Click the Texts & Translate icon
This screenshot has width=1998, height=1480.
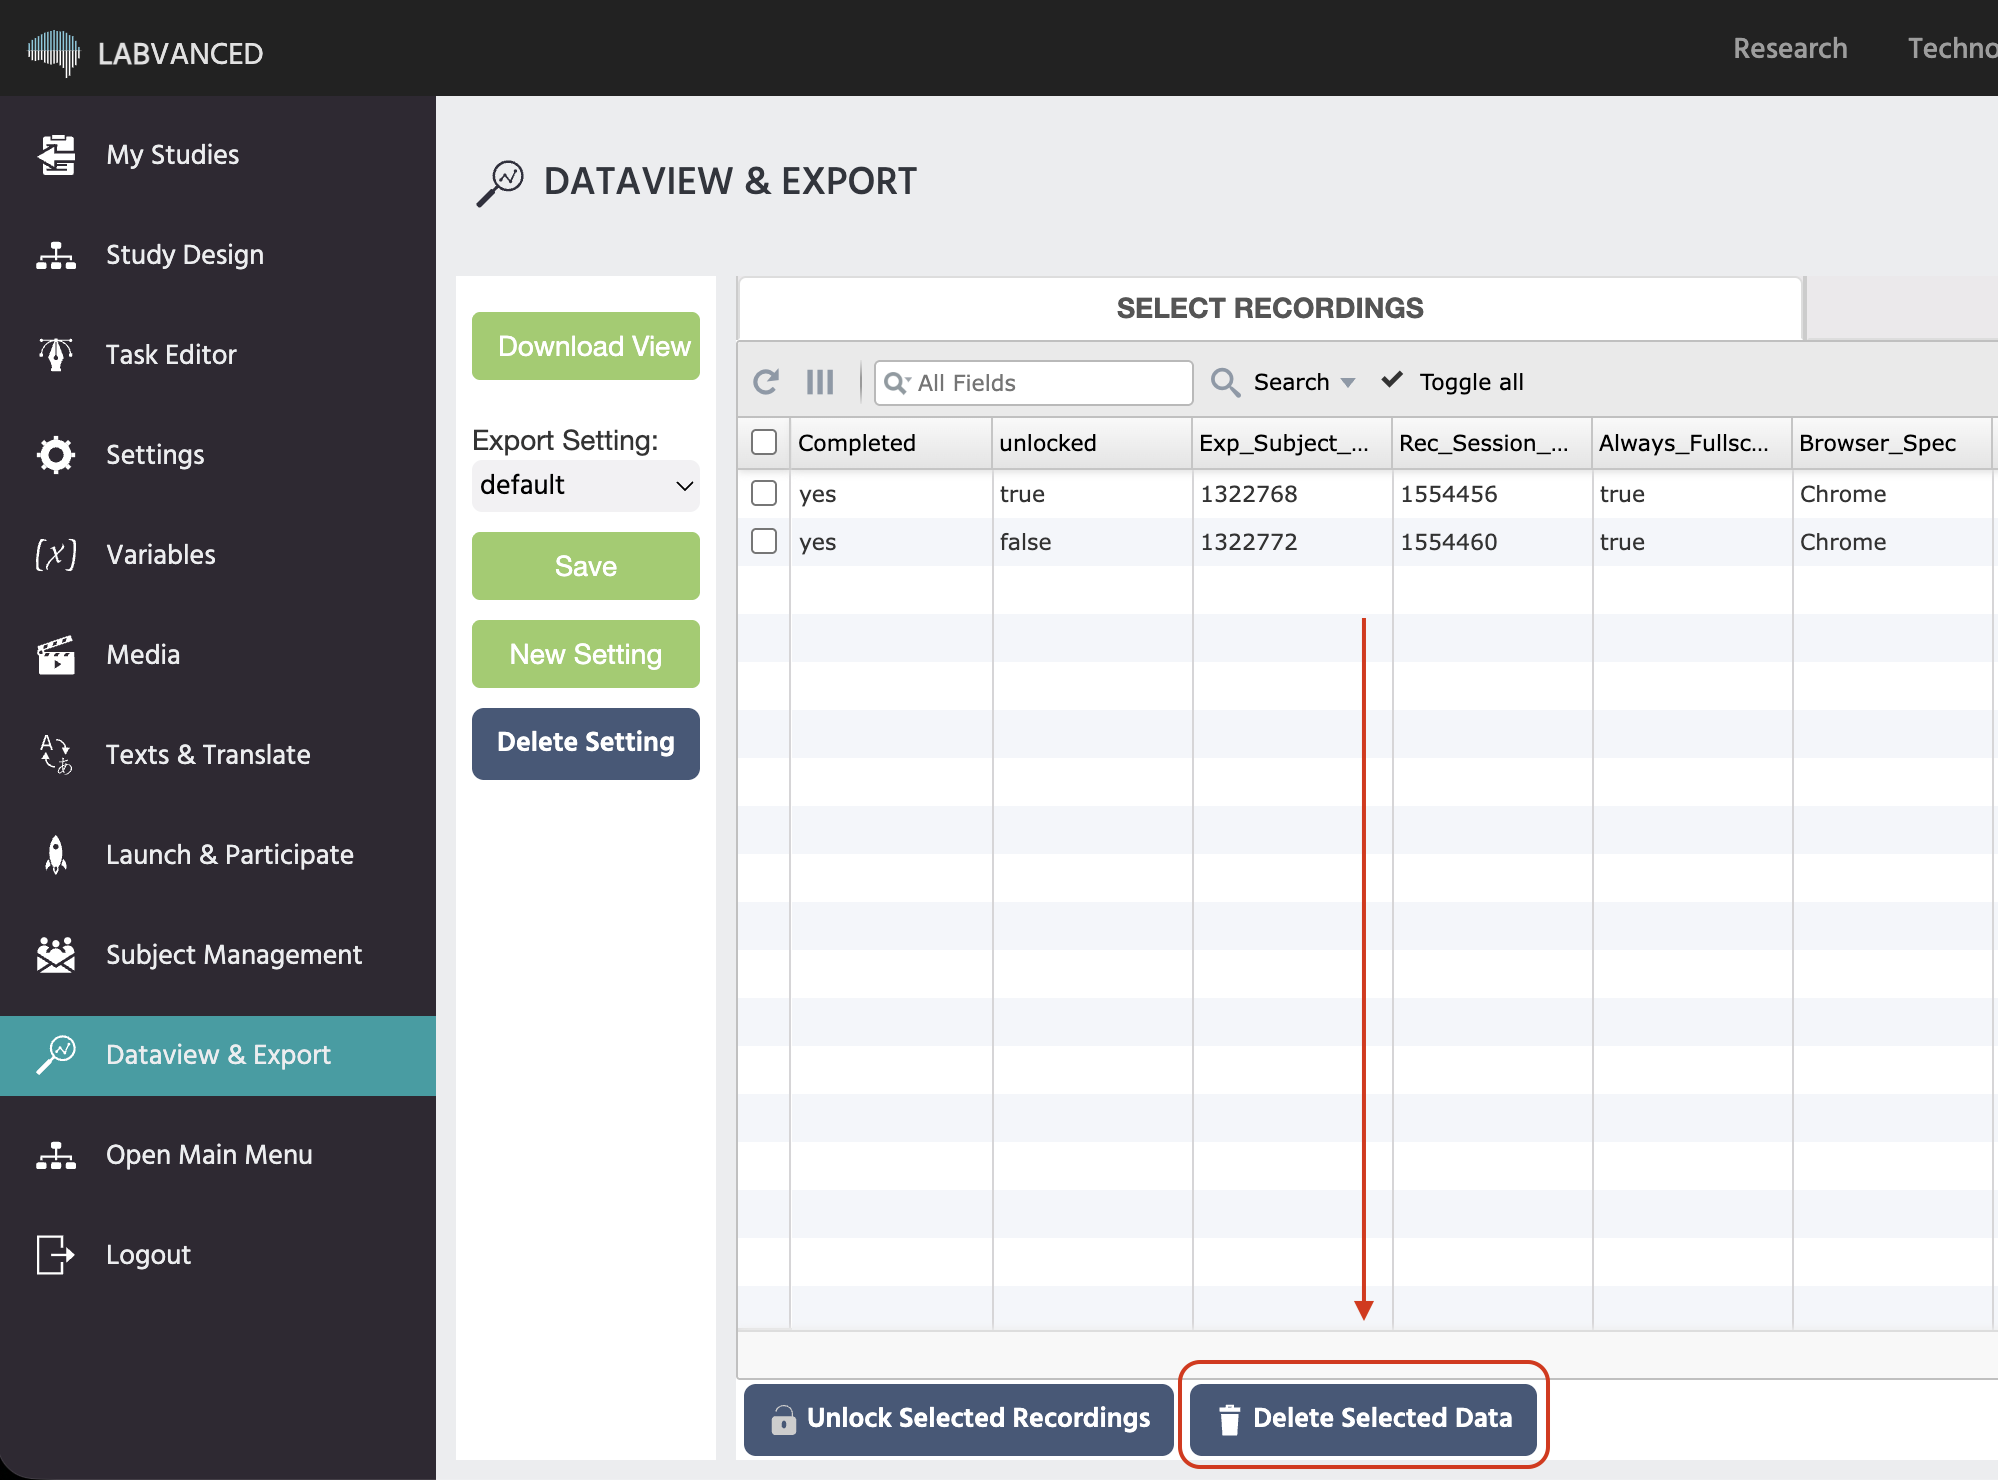pos(56,754)
